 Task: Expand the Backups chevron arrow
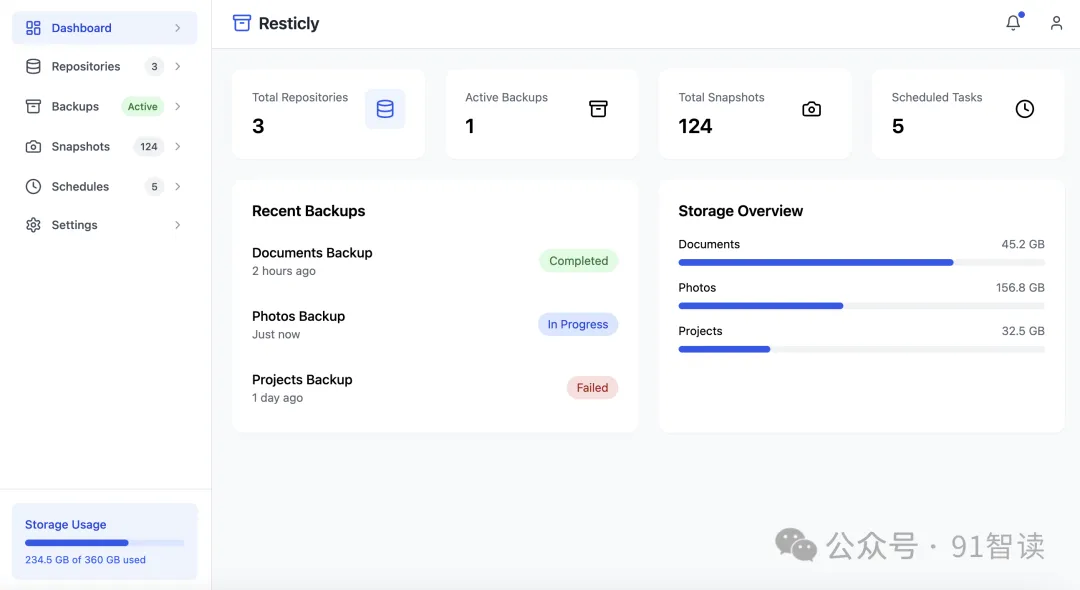[178, 106]
